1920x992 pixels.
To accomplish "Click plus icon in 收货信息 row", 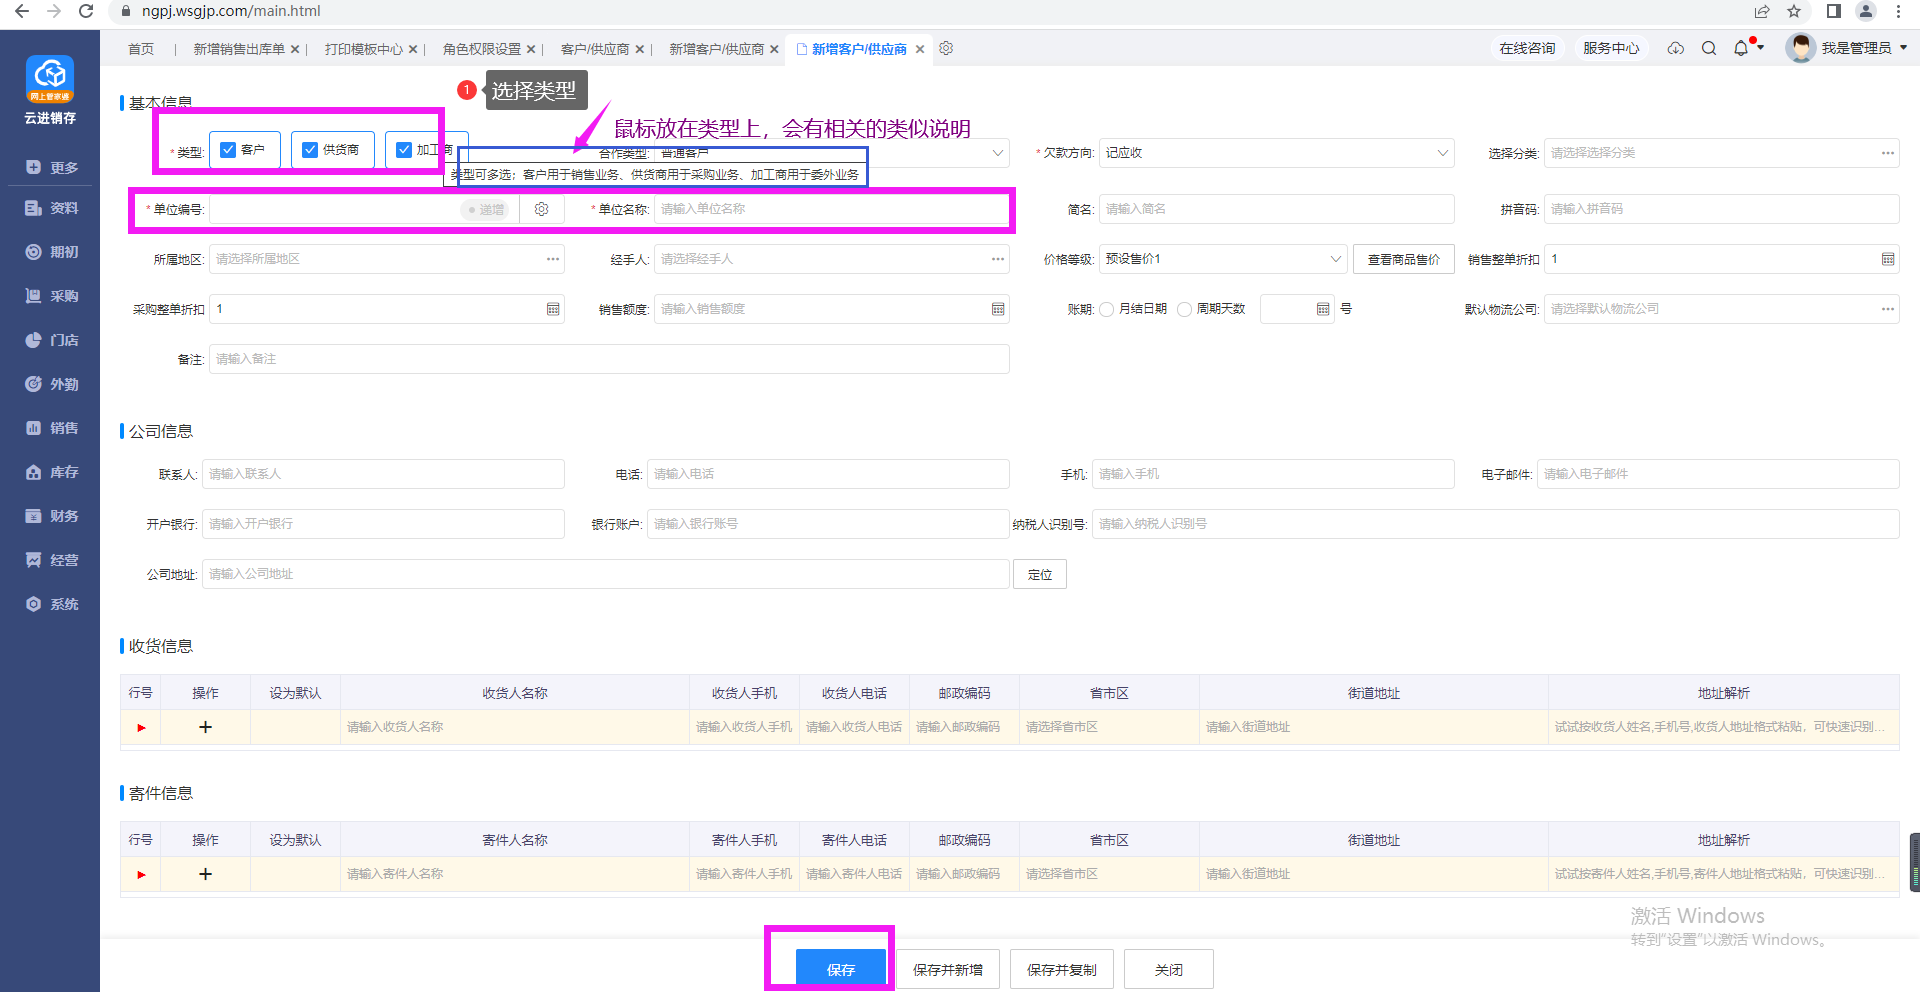I will coord(205,727).
